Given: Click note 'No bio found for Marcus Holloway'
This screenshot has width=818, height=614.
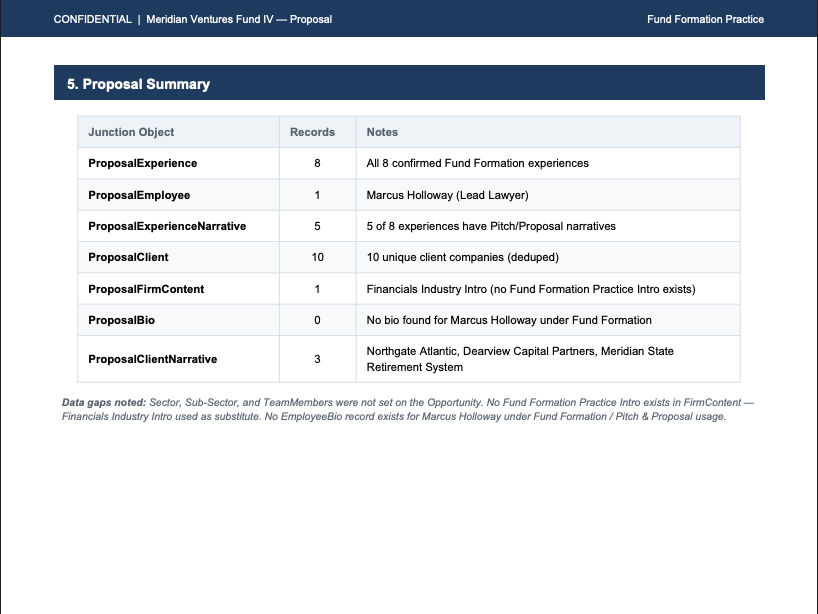Looking at the screenshot, I should (509, 320).
